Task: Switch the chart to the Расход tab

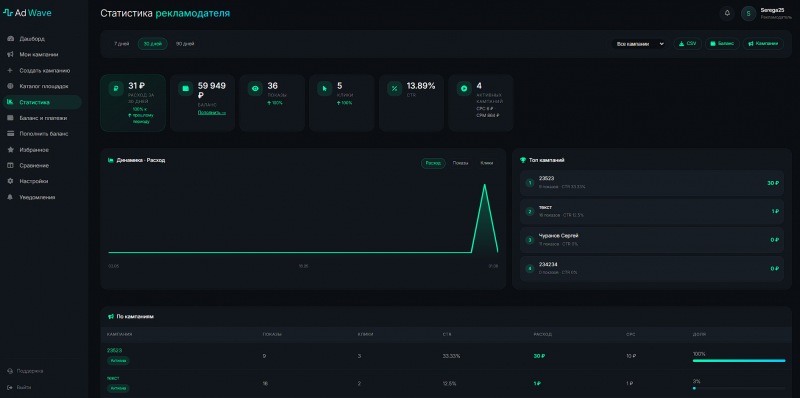Action: (x=433, y=163)
